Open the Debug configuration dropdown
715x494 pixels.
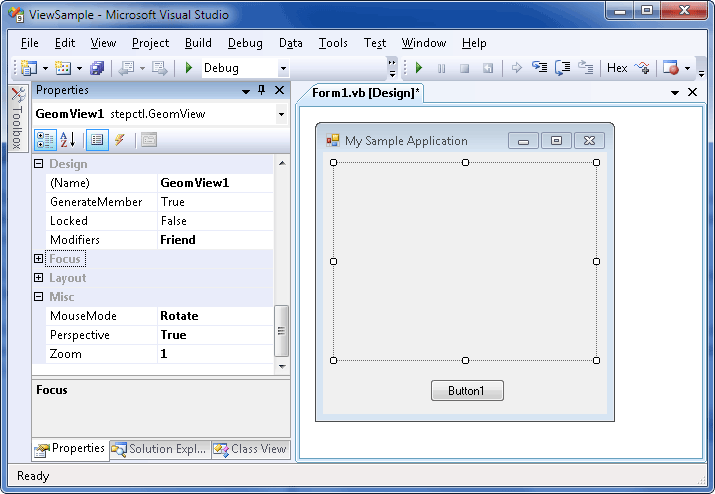click(x=283, y=68)
